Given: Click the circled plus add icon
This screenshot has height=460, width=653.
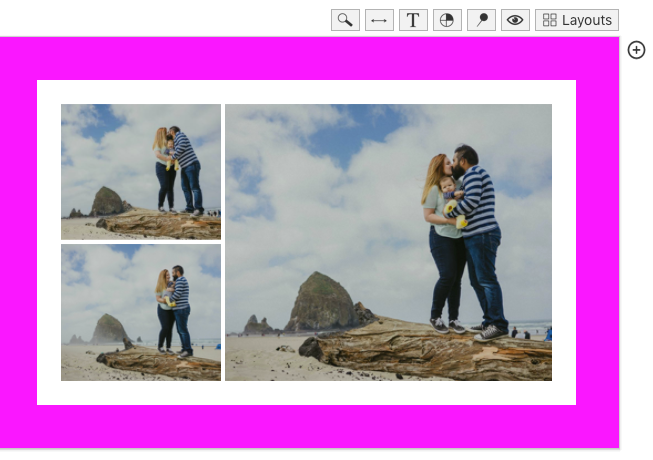Looking at the screenshot, I should [636, 50].
